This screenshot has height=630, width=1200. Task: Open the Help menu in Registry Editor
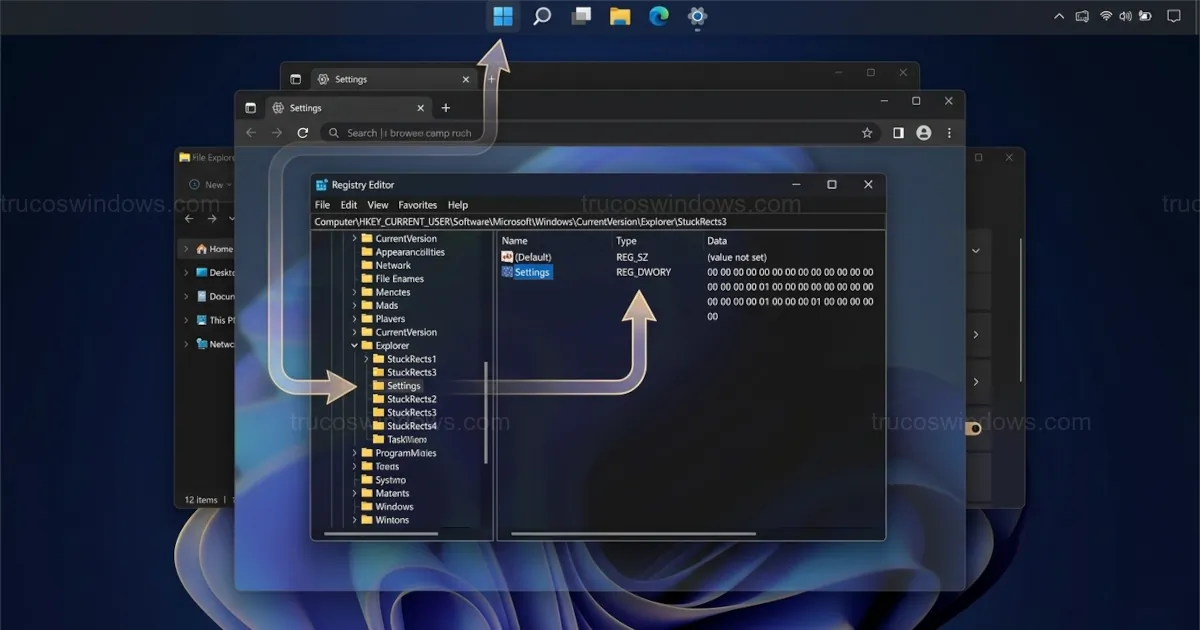point(458,205)
